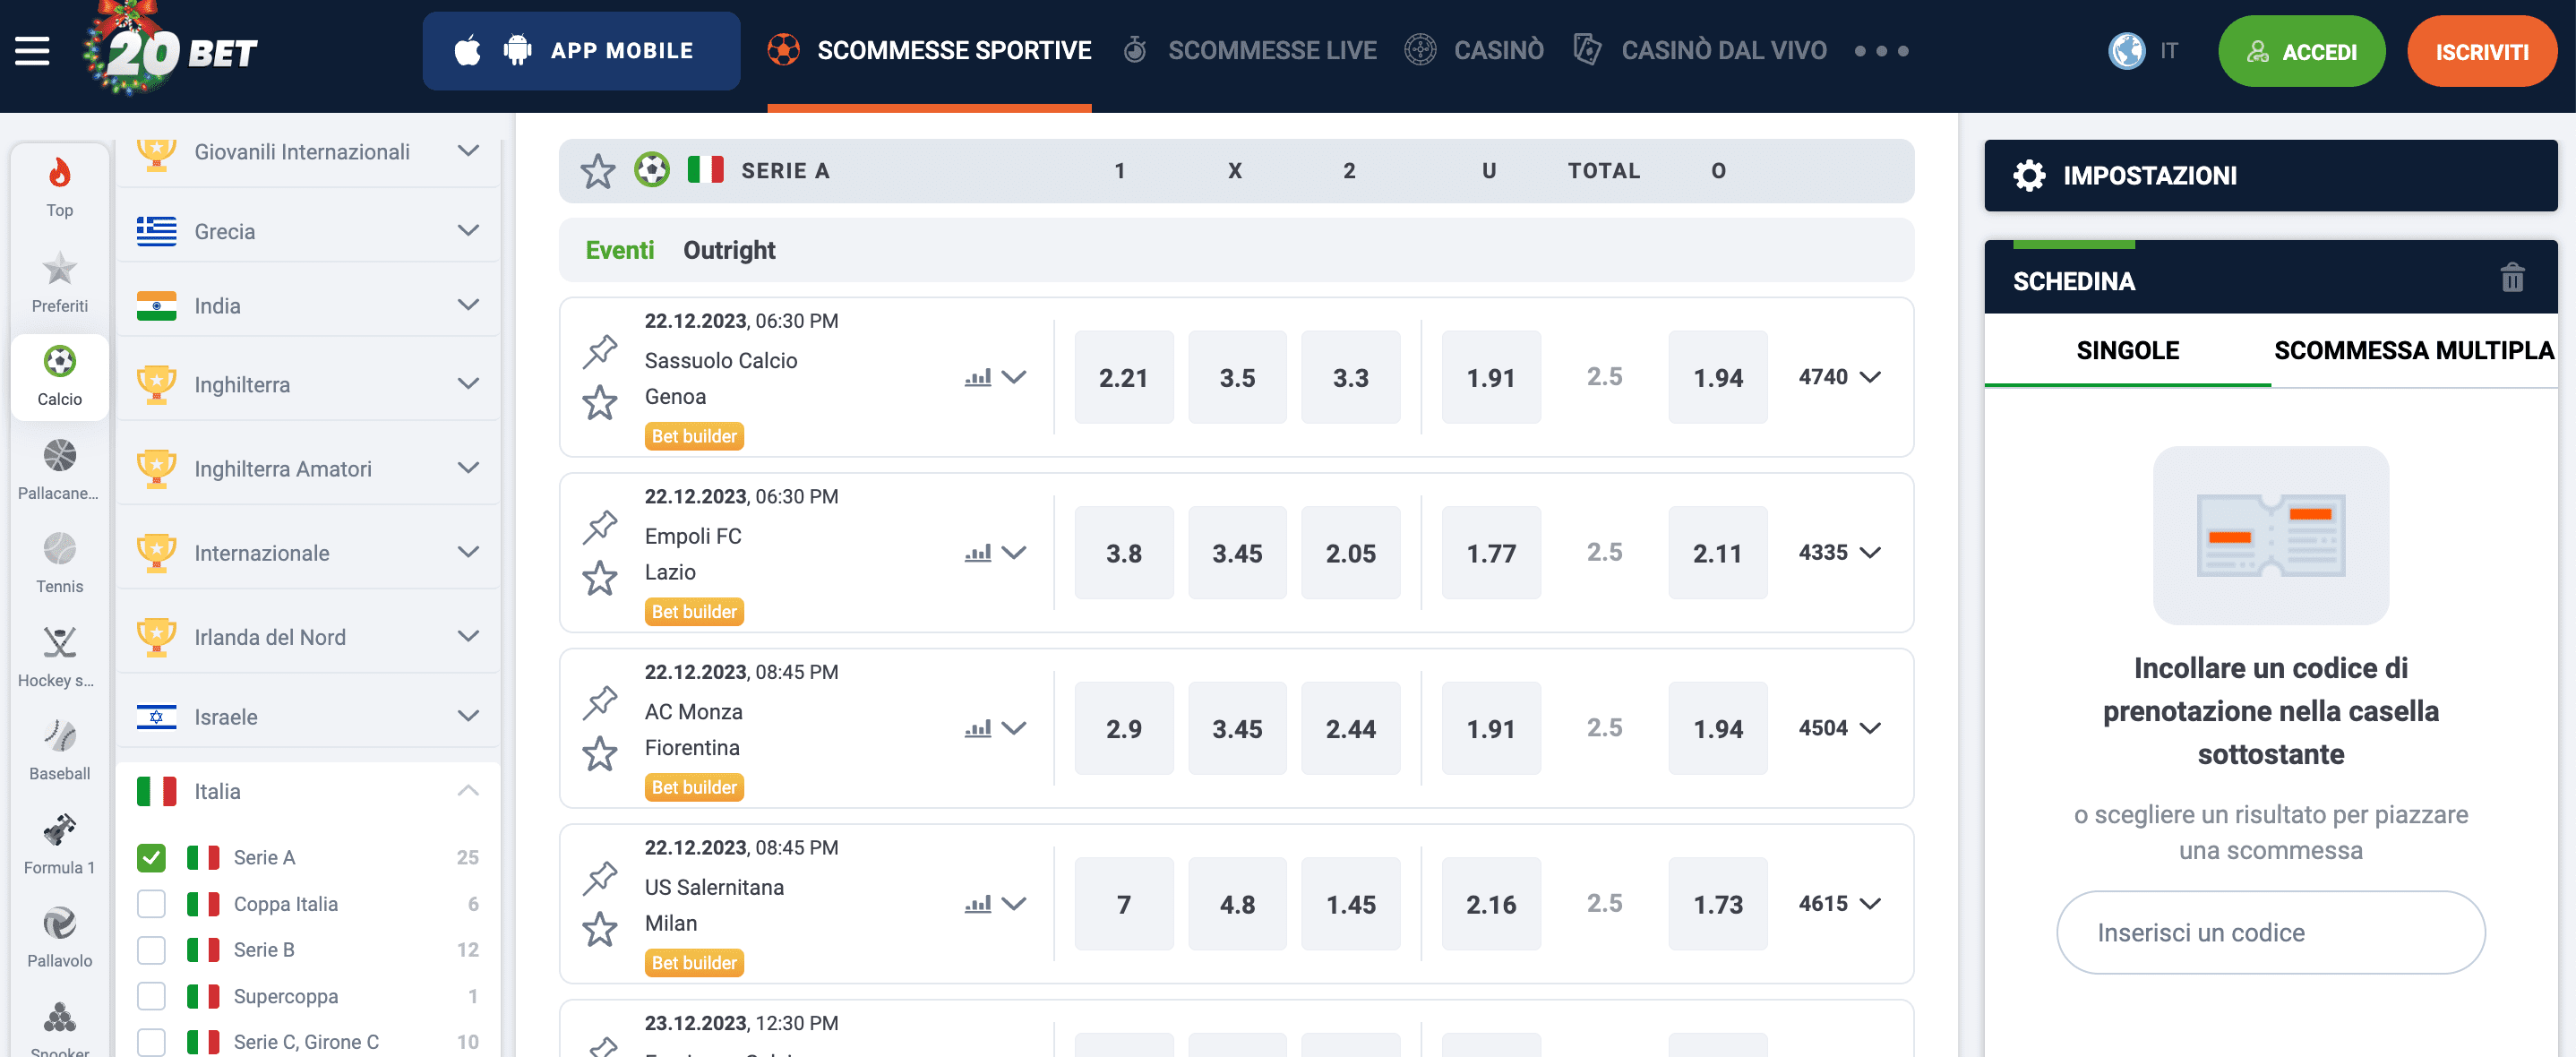Expand 4615 more markets for Salernitana match
2576x1057 pixels.
1840,903
